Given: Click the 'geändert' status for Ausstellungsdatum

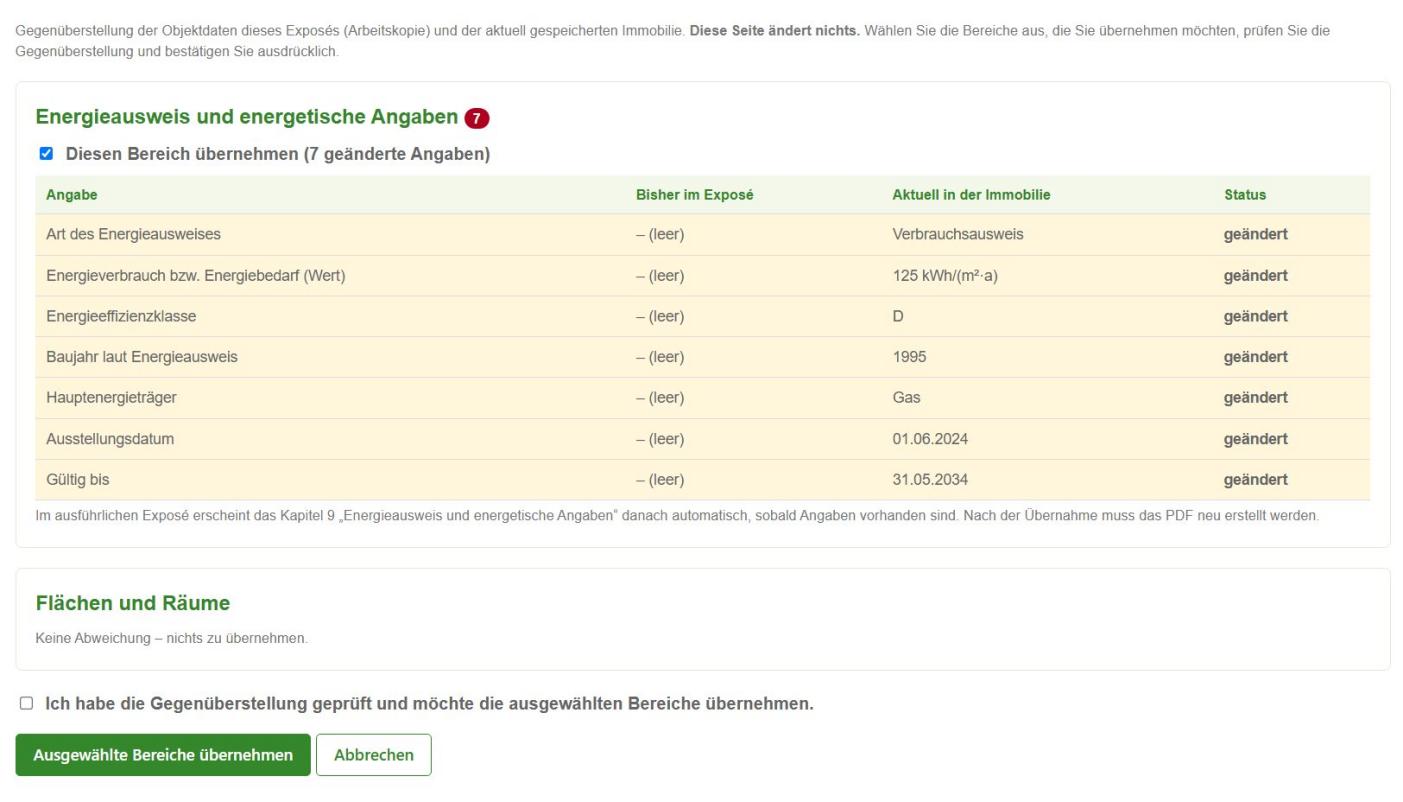Looking at the screenshot, I should (x=1256, y=439).
